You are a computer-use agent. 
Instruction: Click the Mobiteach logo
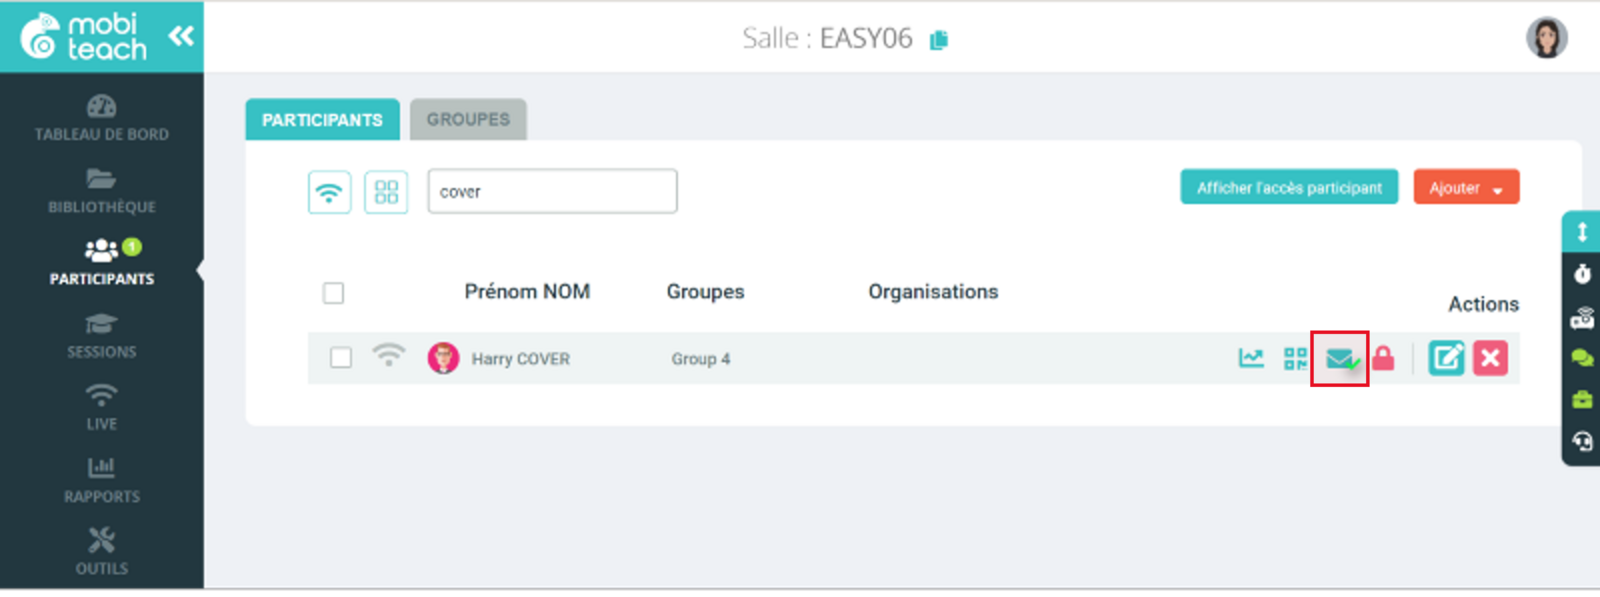[x=84, y=37]
